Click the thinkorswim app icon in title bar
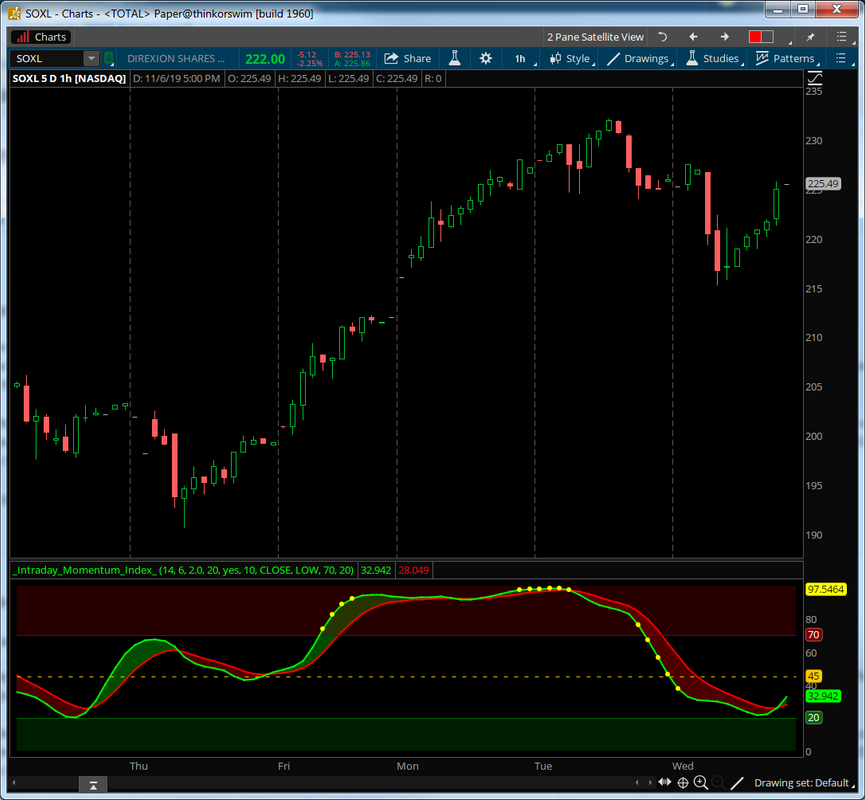The height and width of the screenshot is (800, 865). coord(14,13)
